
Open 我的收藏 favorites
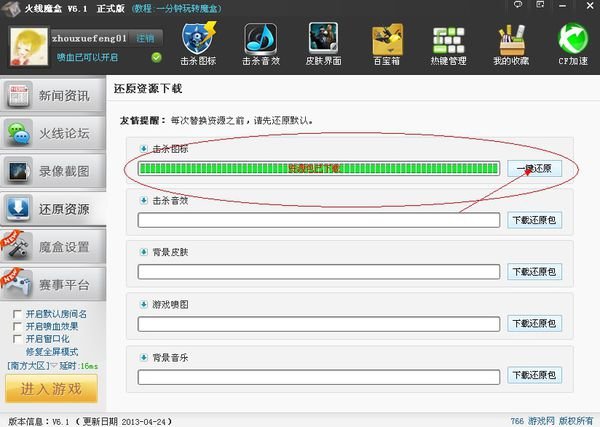(511, 45)
